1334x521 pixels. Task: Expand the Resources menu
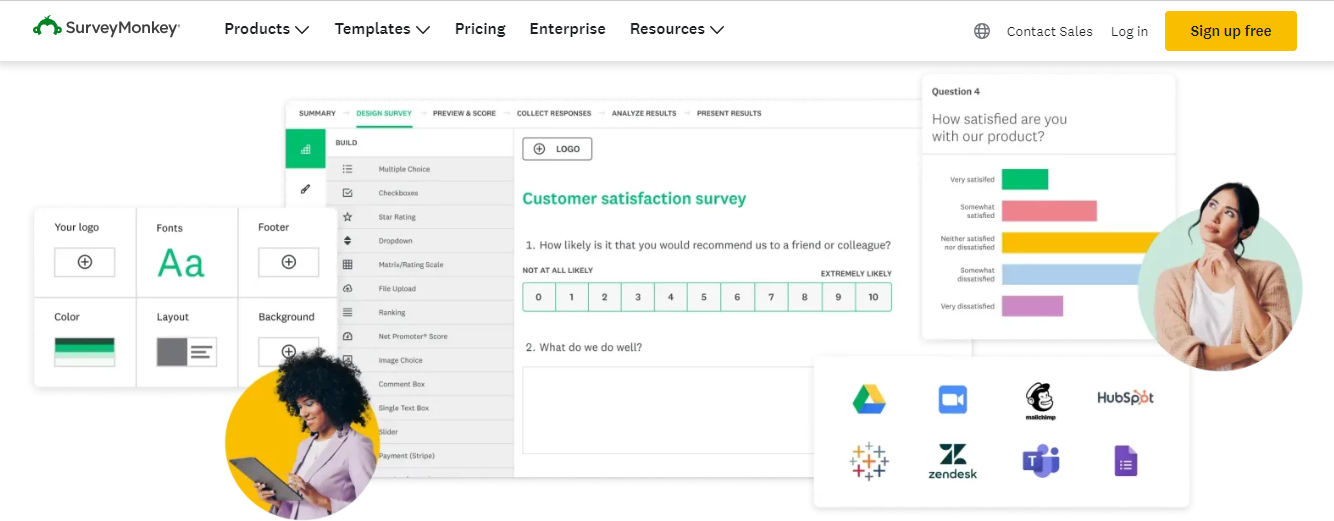pyautogui.click(x=677, y=29)
